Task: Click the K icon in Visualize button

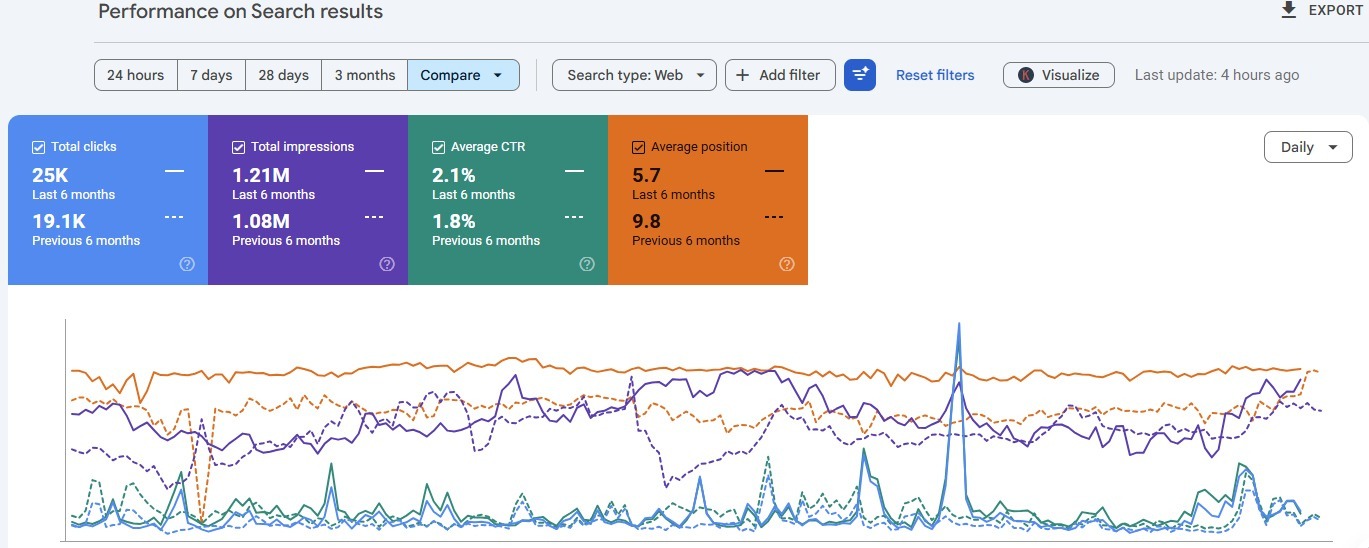Action: [x=1026, y=75]
